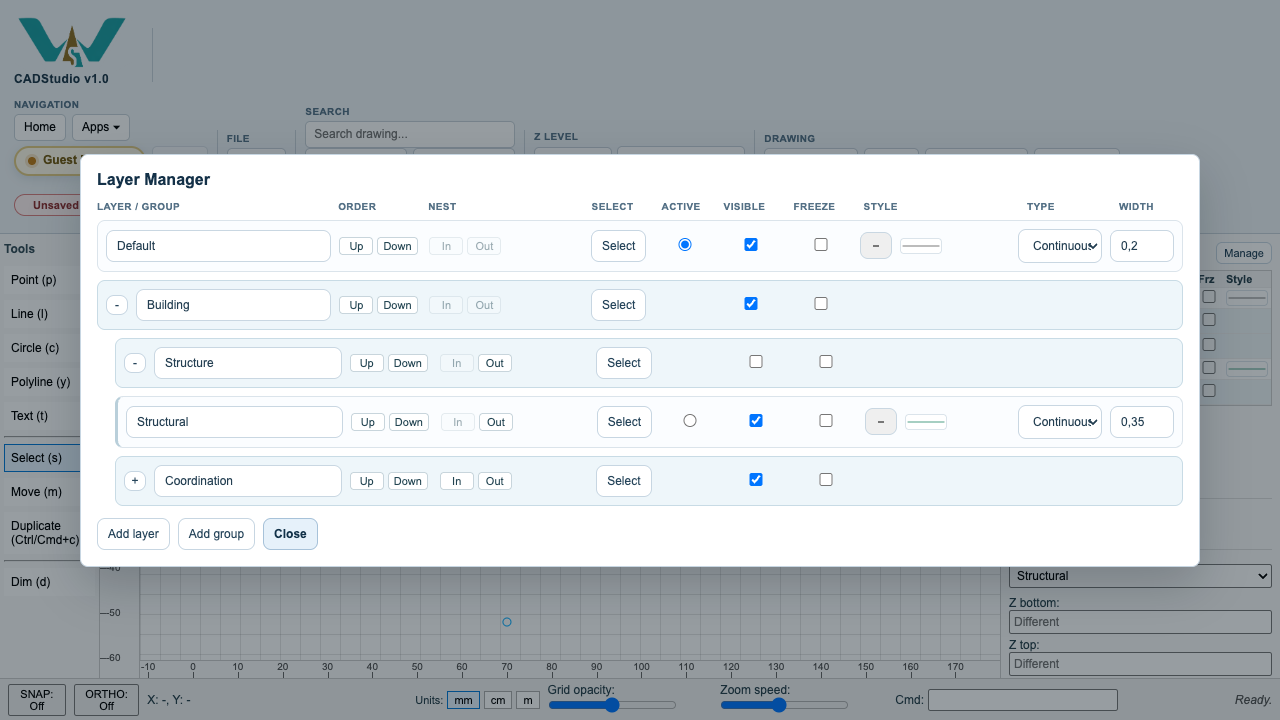Move Structural layer Up
The width and height of the screenshot is (1280, 720).
coord(368,422)
